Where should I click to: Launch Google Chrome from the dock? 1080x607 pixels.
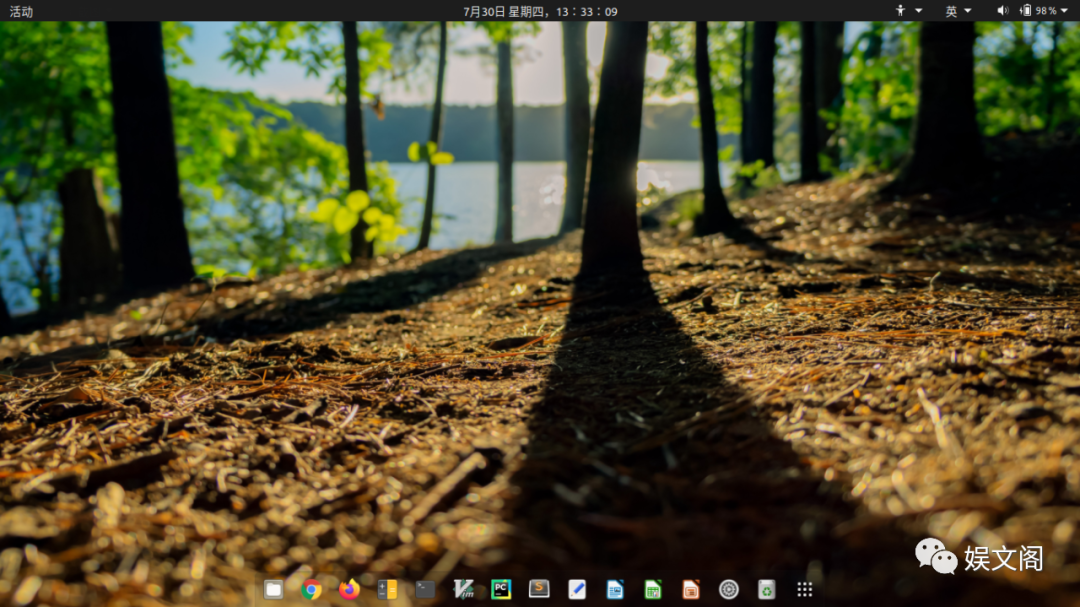[311, 589]
